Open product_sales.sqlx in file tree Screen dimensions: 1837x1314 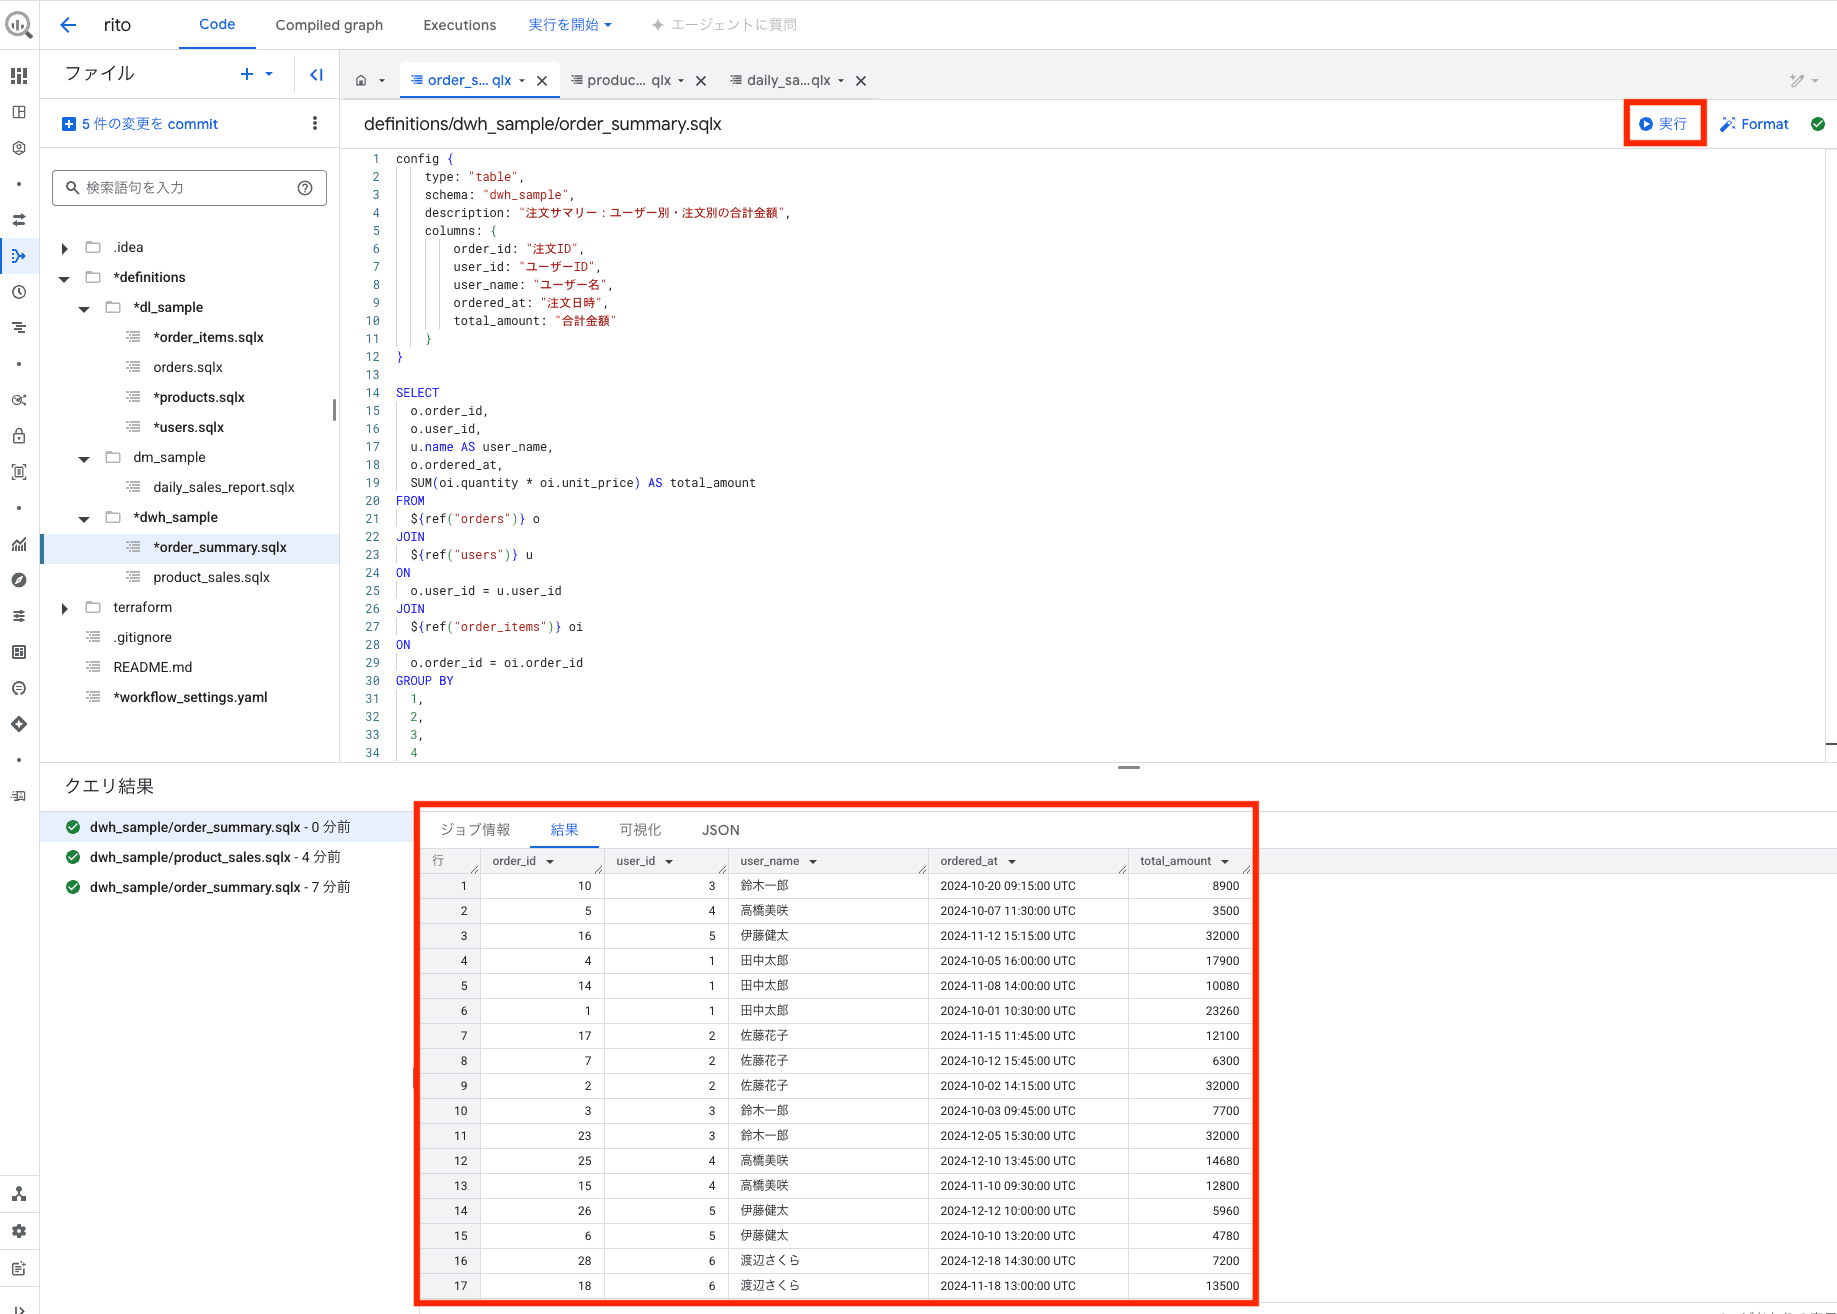point(211,577)
